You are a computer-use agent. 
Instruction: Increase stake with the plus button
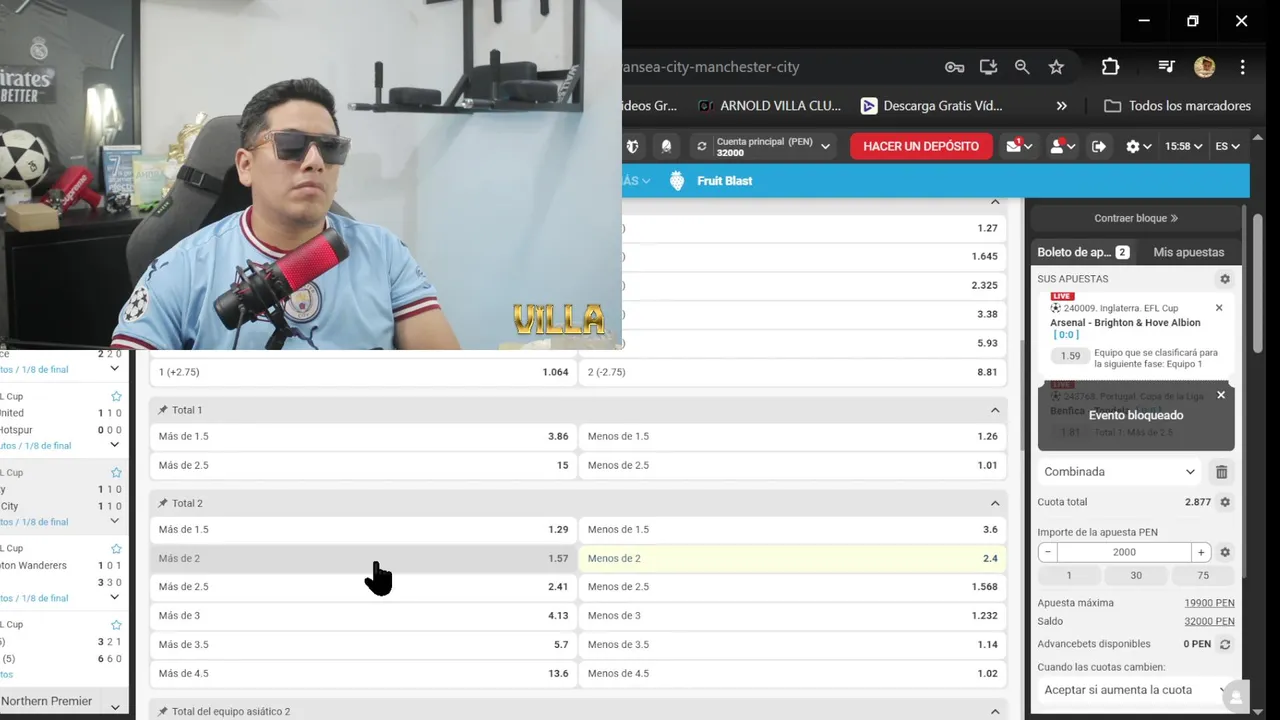click(1201, 552)
